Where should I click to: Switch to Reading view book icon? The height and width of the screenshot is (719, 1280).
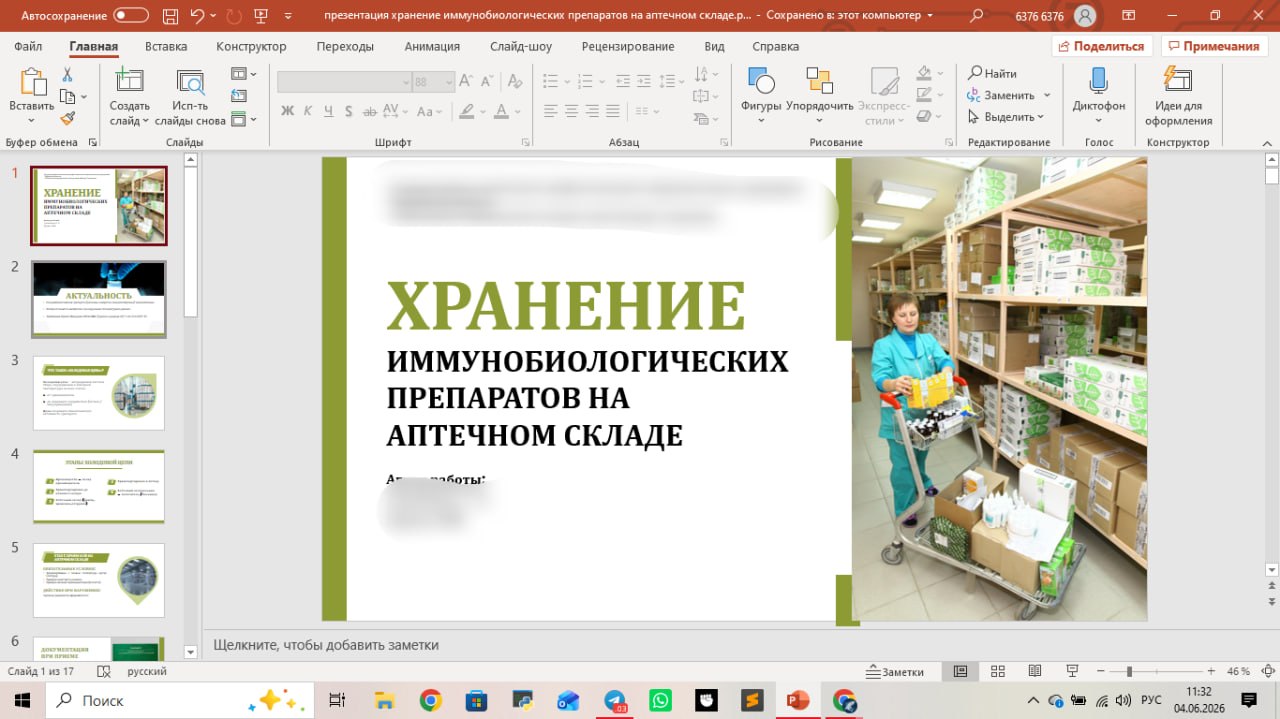pos(1034,671)
